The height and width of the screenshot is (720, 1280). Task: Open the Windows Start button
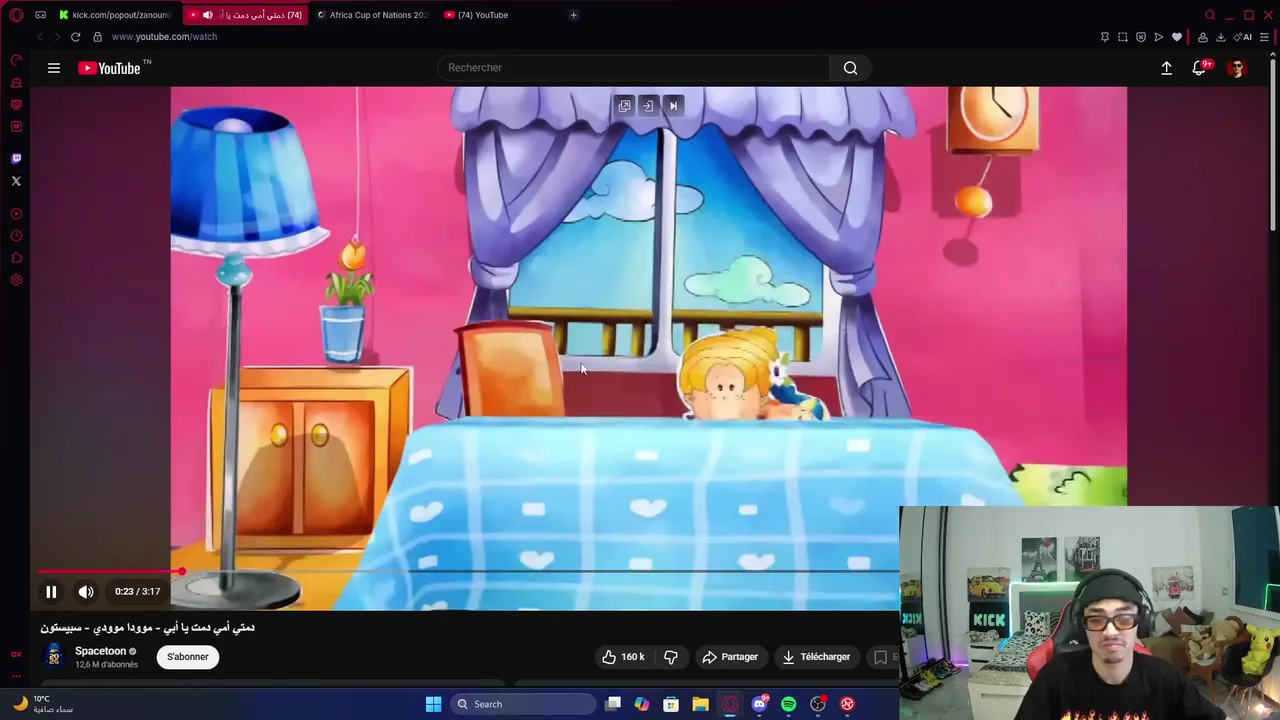tap(433, 704)
